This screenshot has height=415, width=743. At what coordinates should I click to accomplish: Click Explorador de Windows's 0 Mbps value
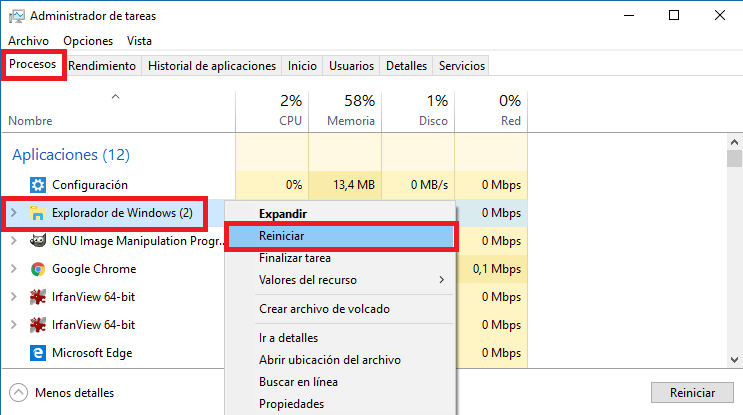pyautogui.click(x=501, y=213)
